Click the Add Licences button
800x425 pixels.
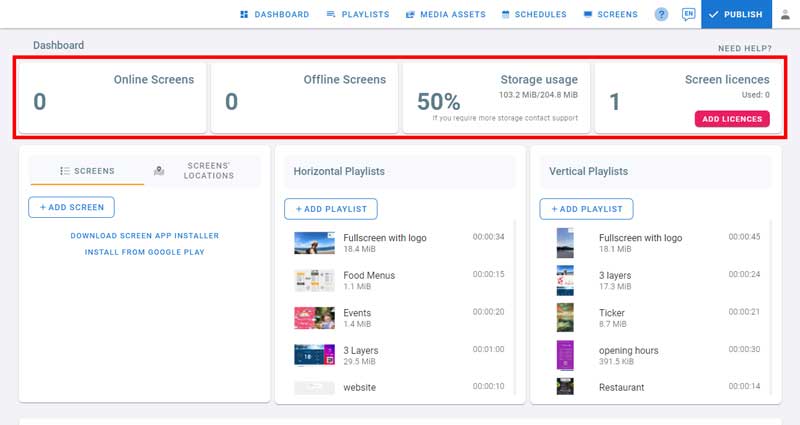coord(731,119)
